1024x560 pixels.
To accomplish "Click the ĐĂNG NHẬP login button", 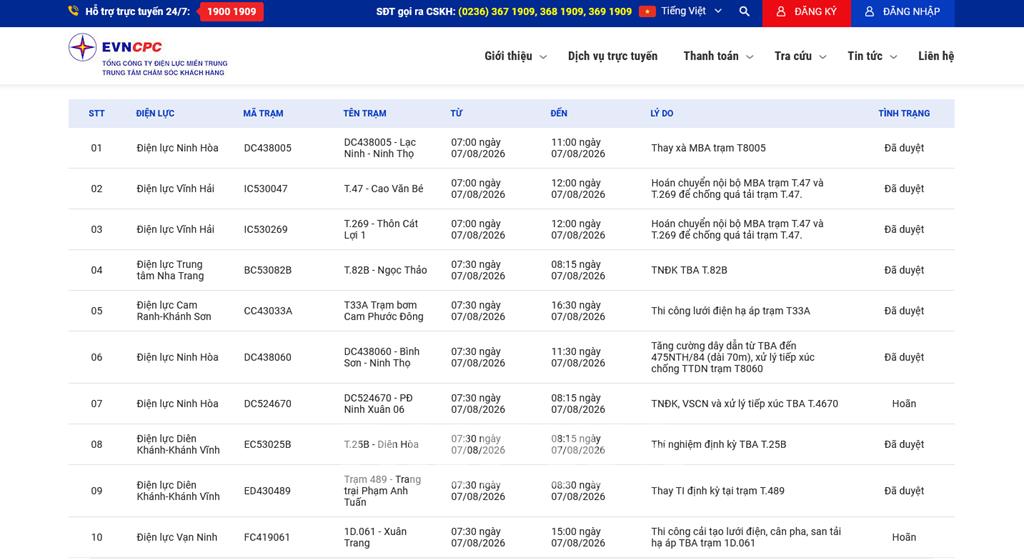I will pos(903,12).
